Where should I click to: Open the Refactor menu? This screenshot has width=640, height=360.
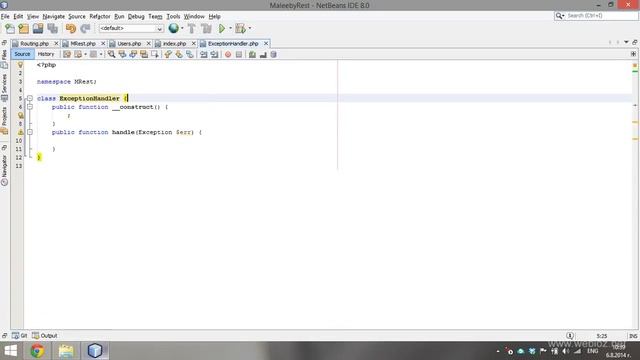coord(100,16)
